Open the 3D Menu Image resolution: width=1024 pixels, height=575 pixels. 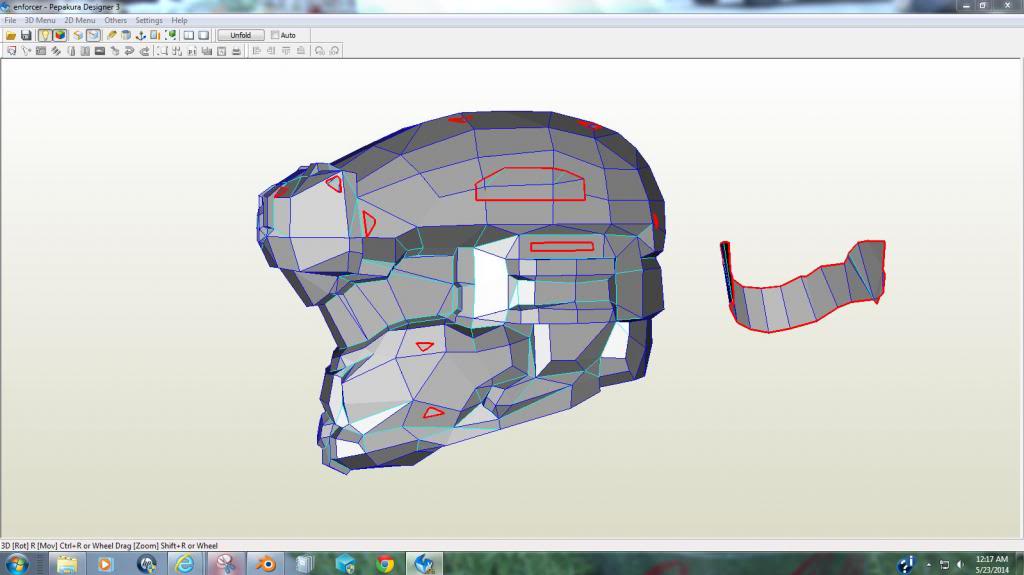point(40,20)
